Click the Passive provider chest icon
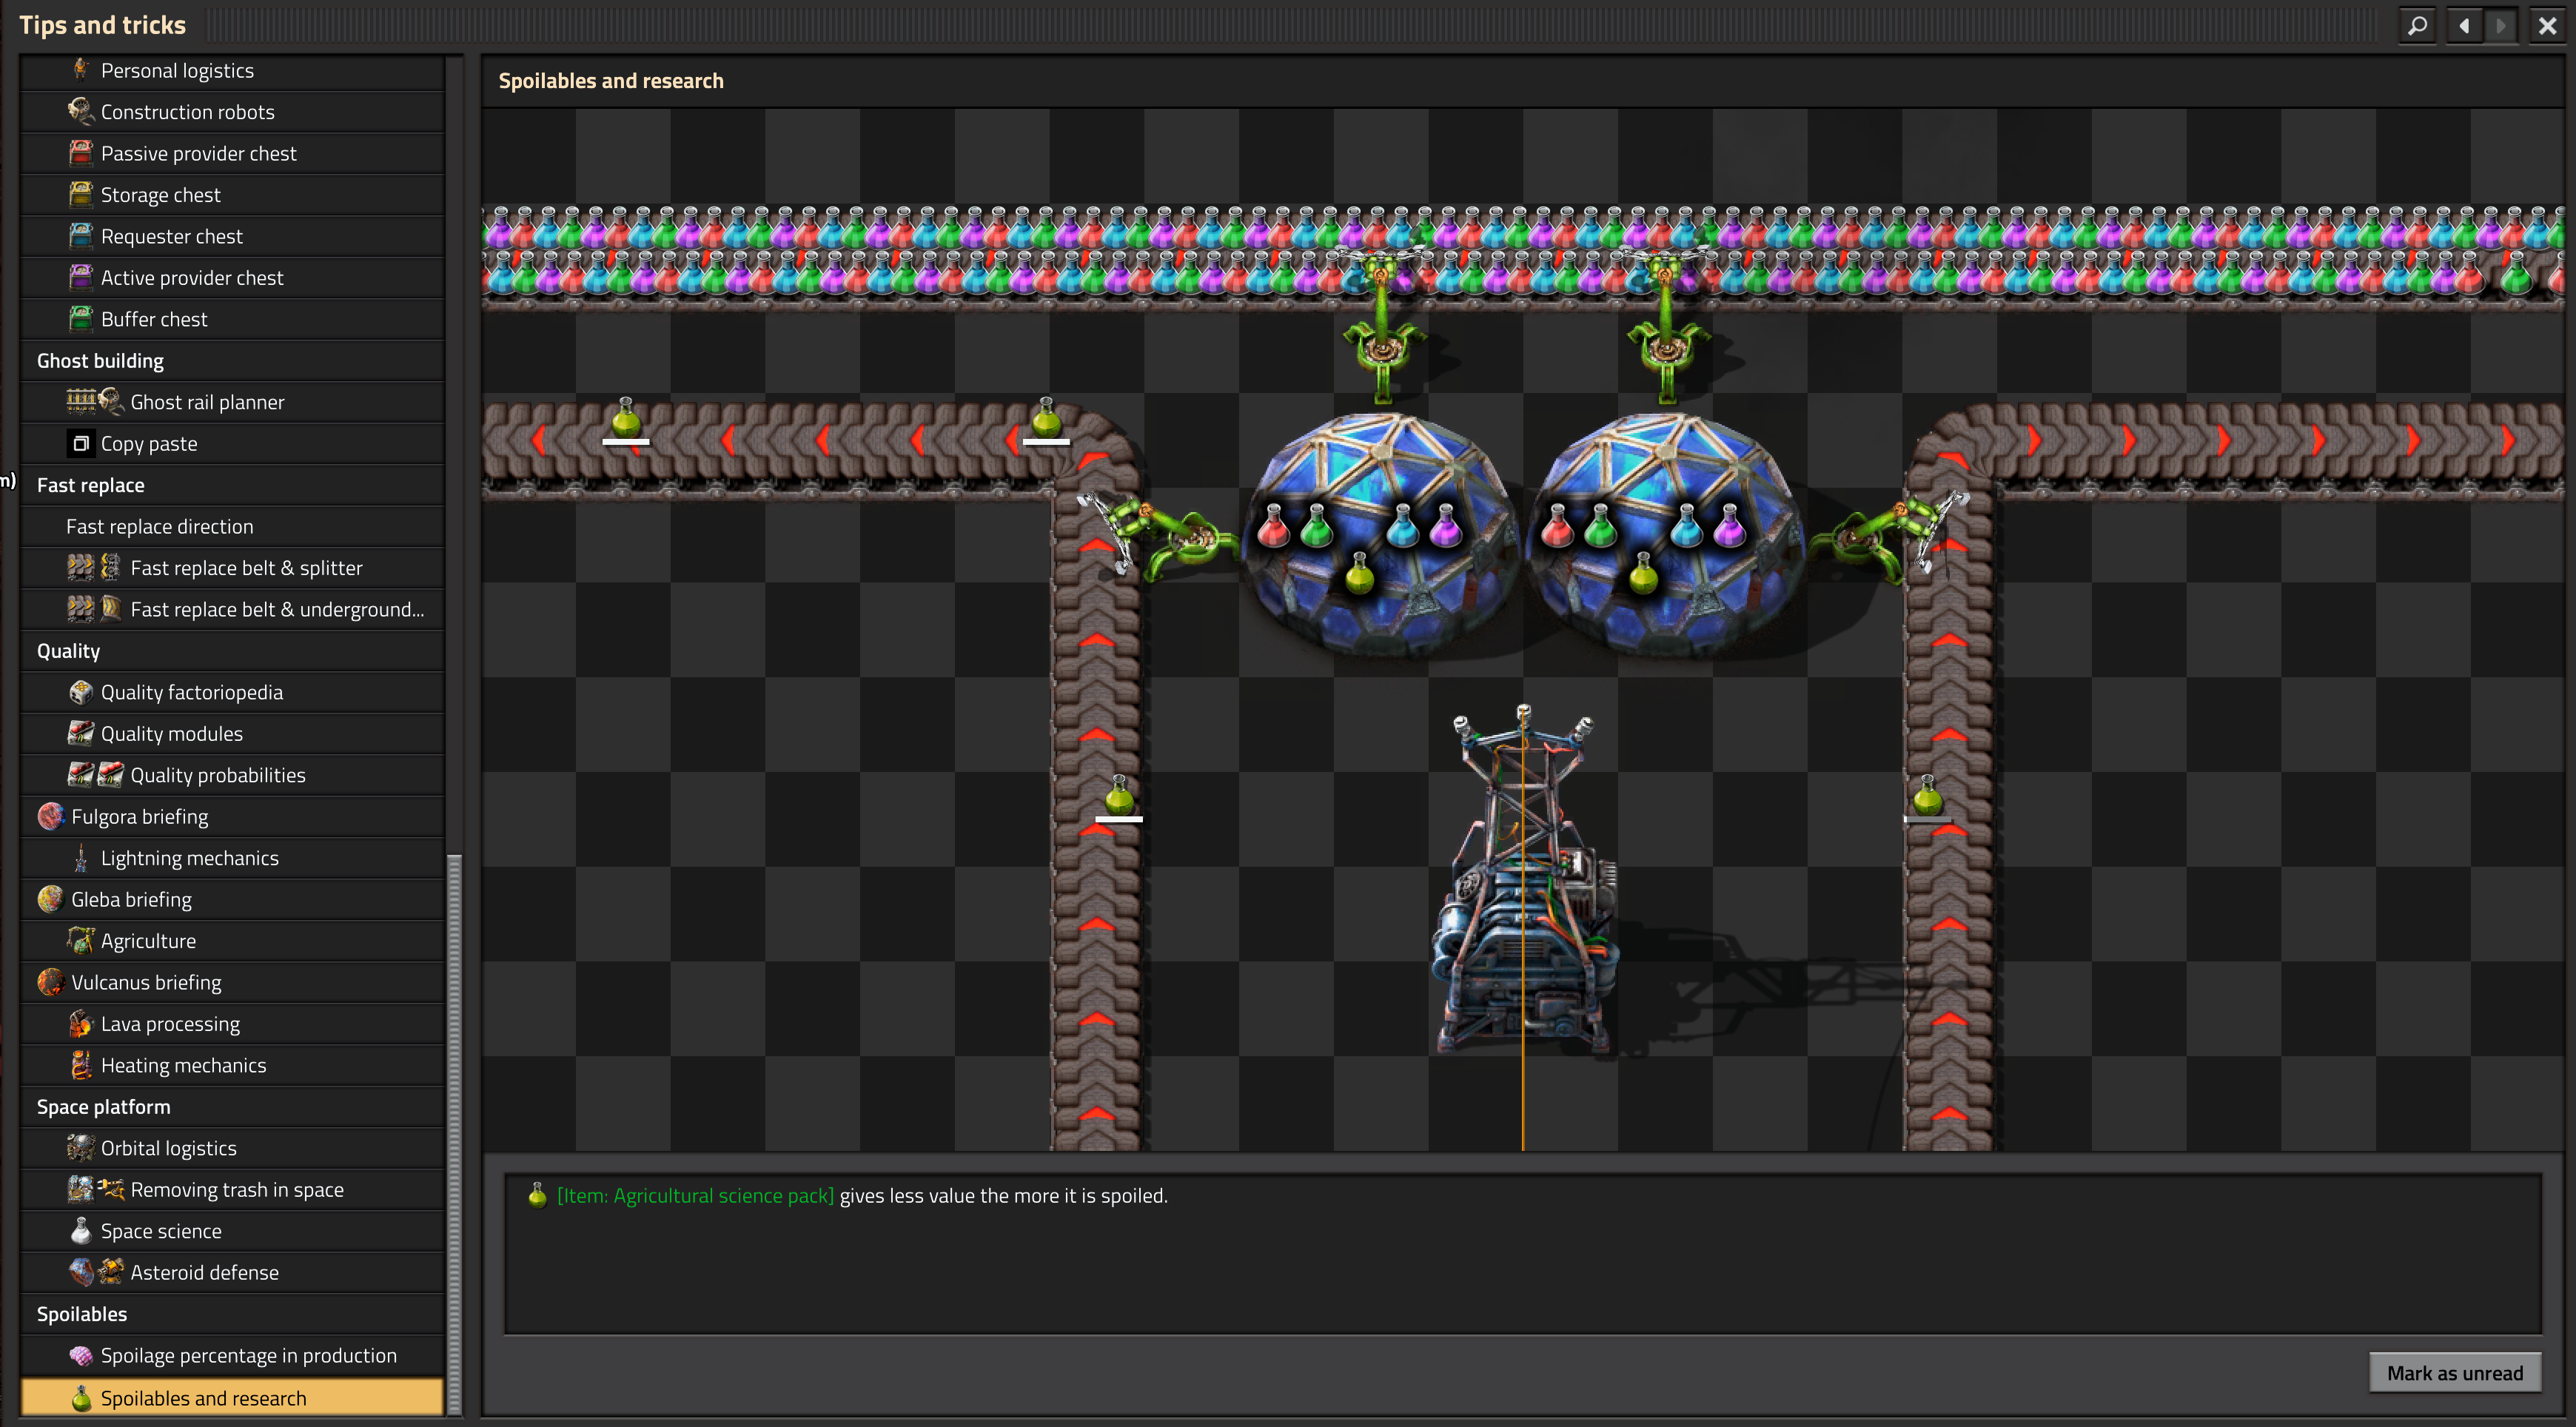Screen dimensions: 2576x1427 81,153
